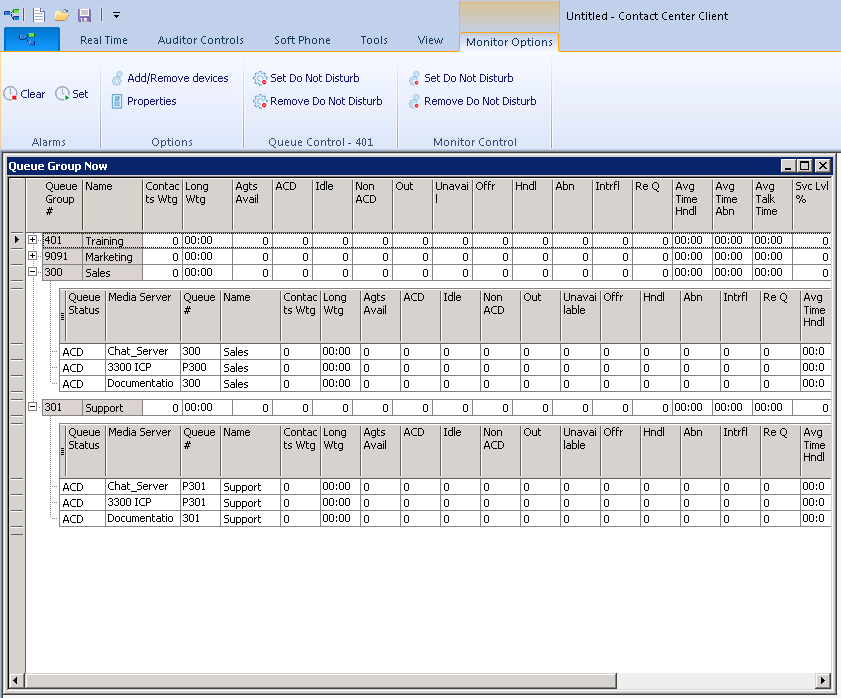Expand the 9091 Marketing queue group
Viewport: 841px width, 698px height.
pyautogui.click(x=32, y=256)
